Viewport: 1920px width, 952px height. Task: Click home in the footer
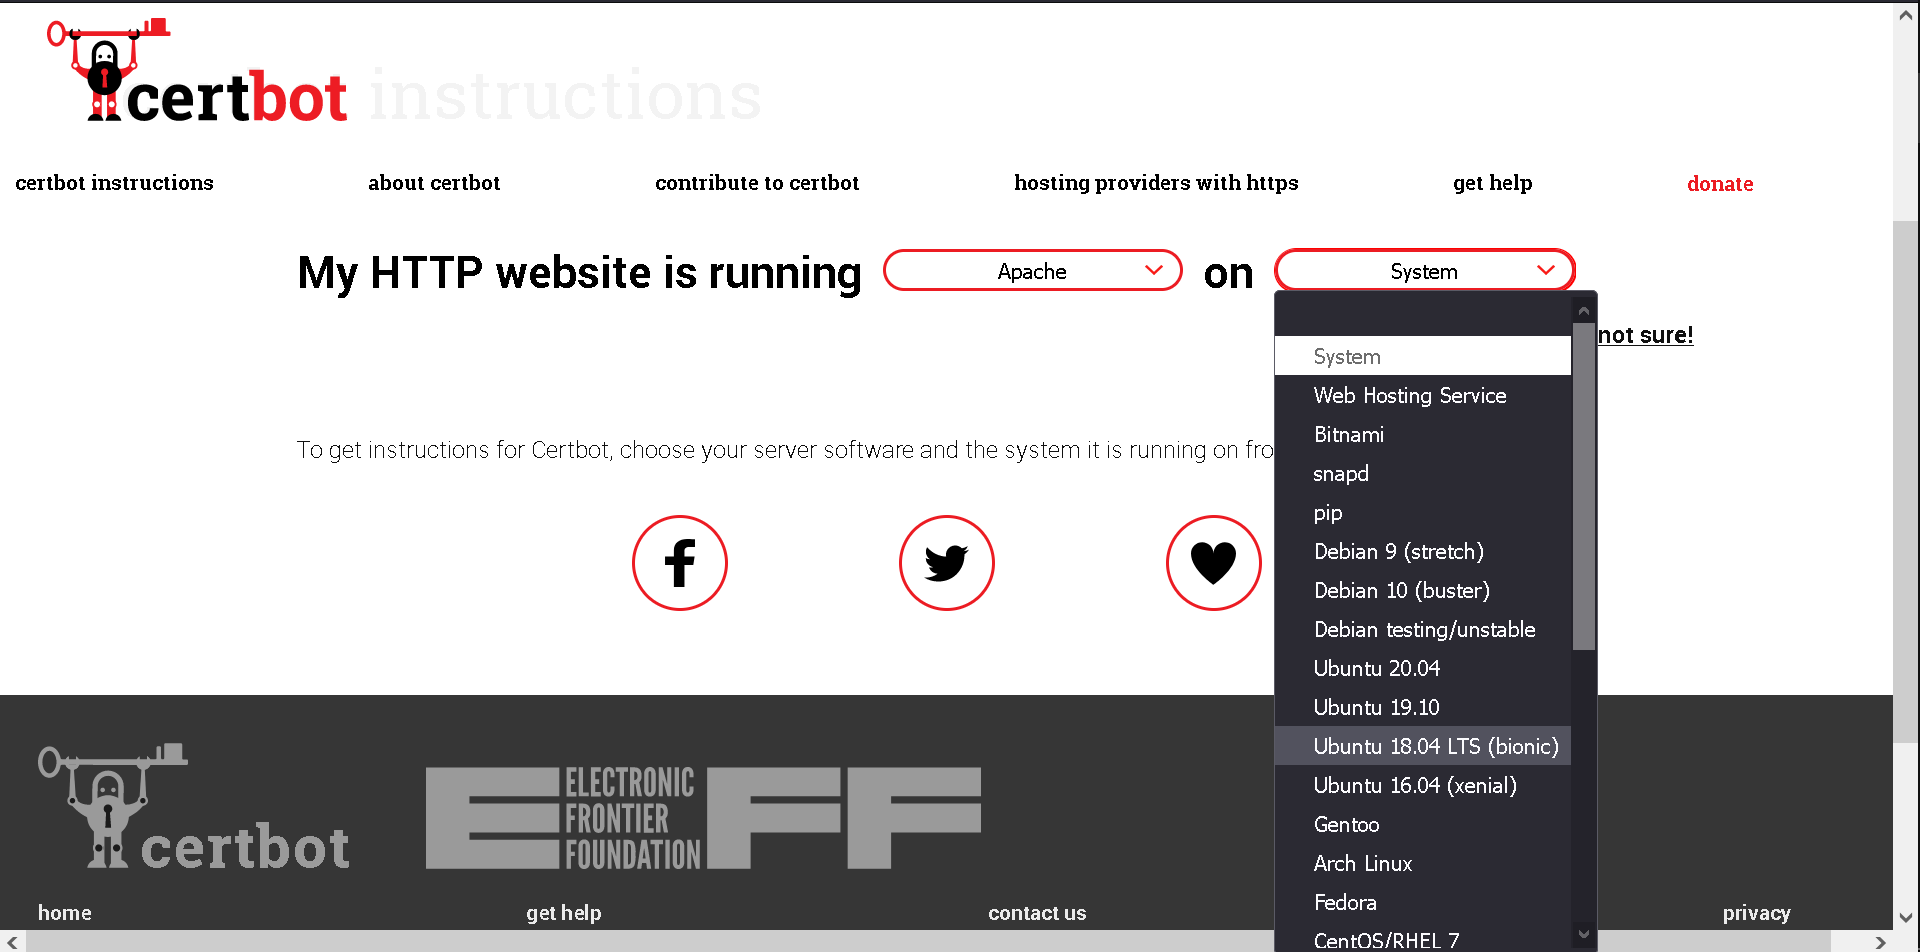pyautogui.click(x=65, y=913)
